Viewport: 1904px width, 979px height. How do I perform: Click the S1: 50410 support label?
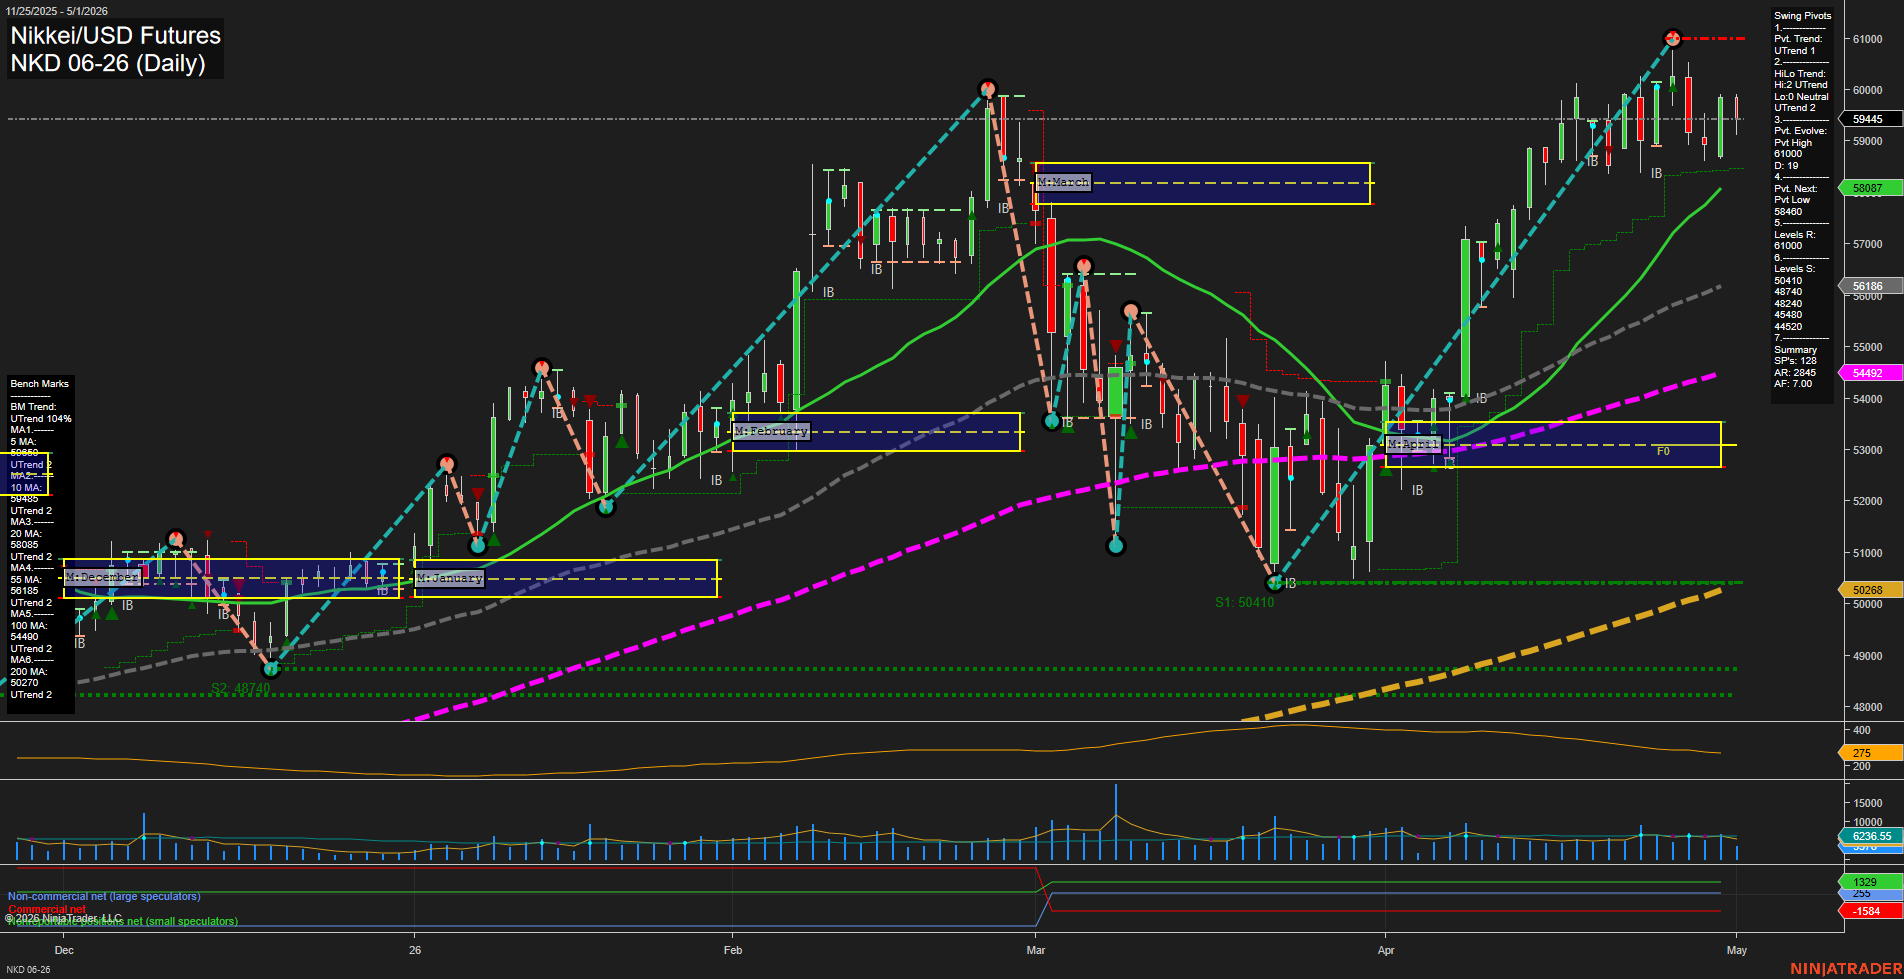[1244, 602]
